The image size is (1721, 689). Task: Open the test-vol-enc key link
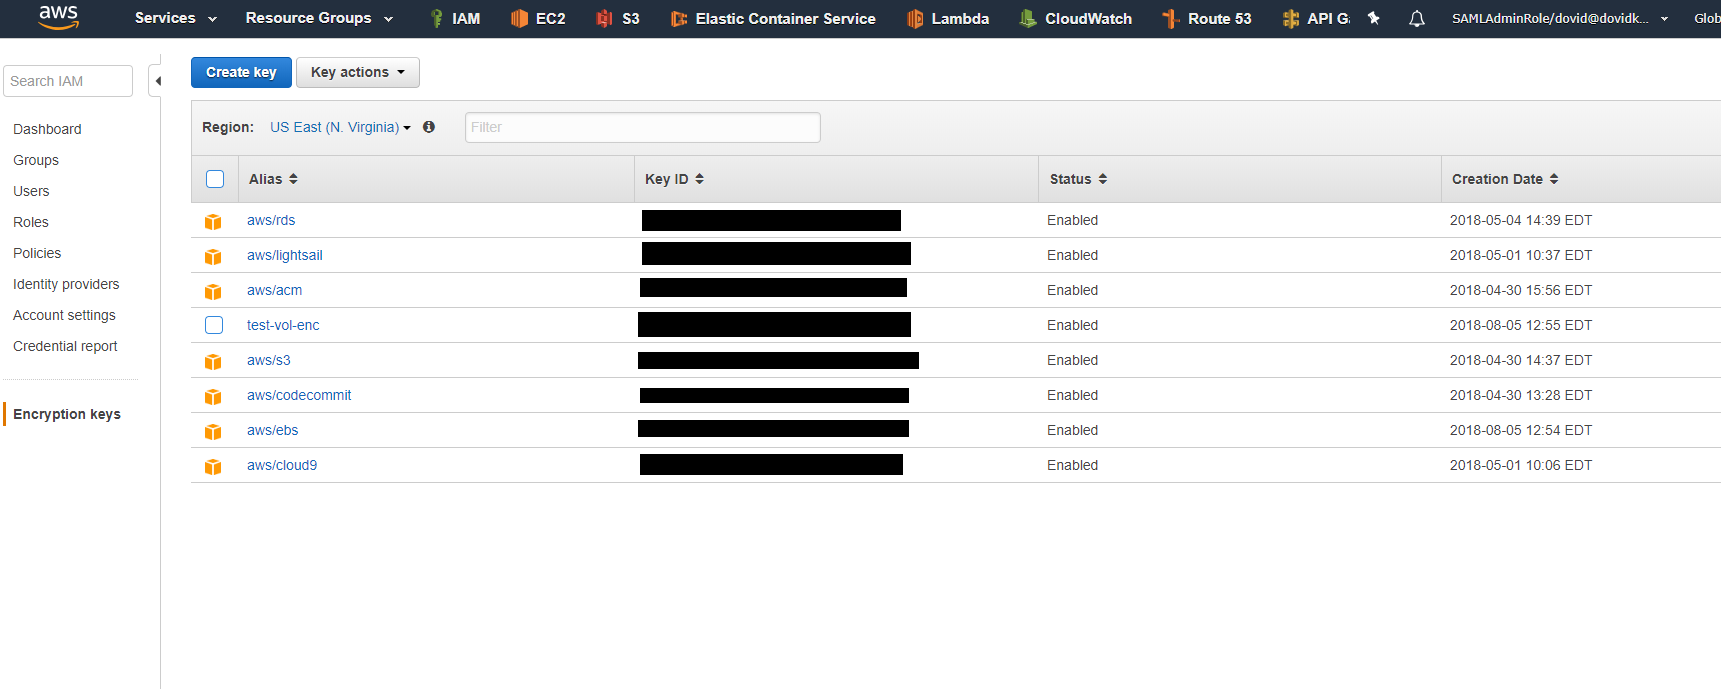[x=283, y=325]
